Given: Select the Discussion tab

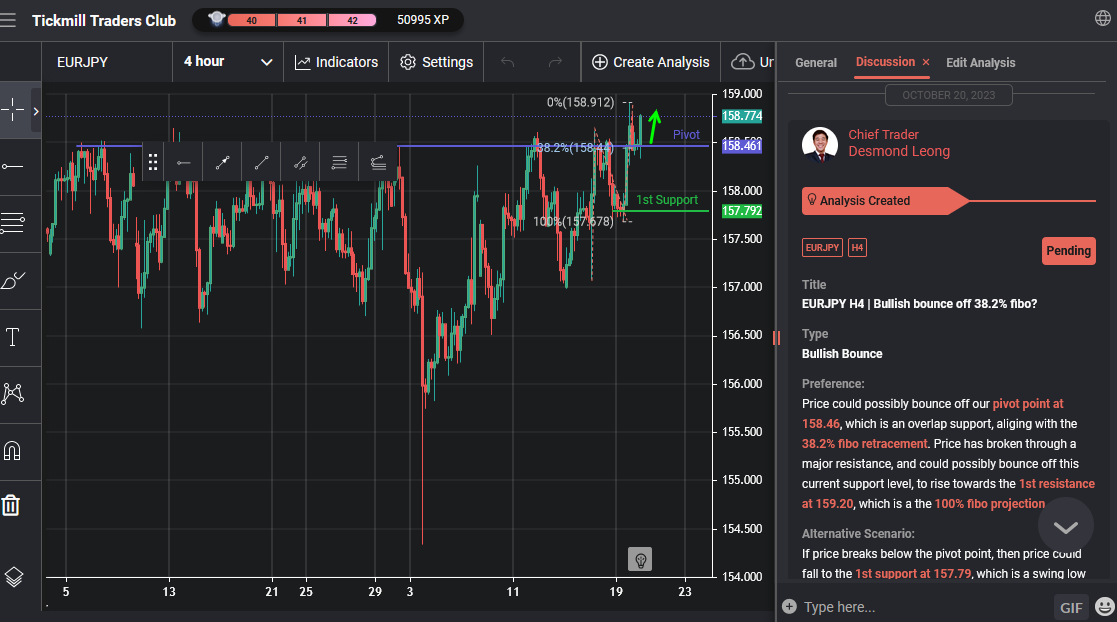Looking at the screenshot, I should [885, 62].
